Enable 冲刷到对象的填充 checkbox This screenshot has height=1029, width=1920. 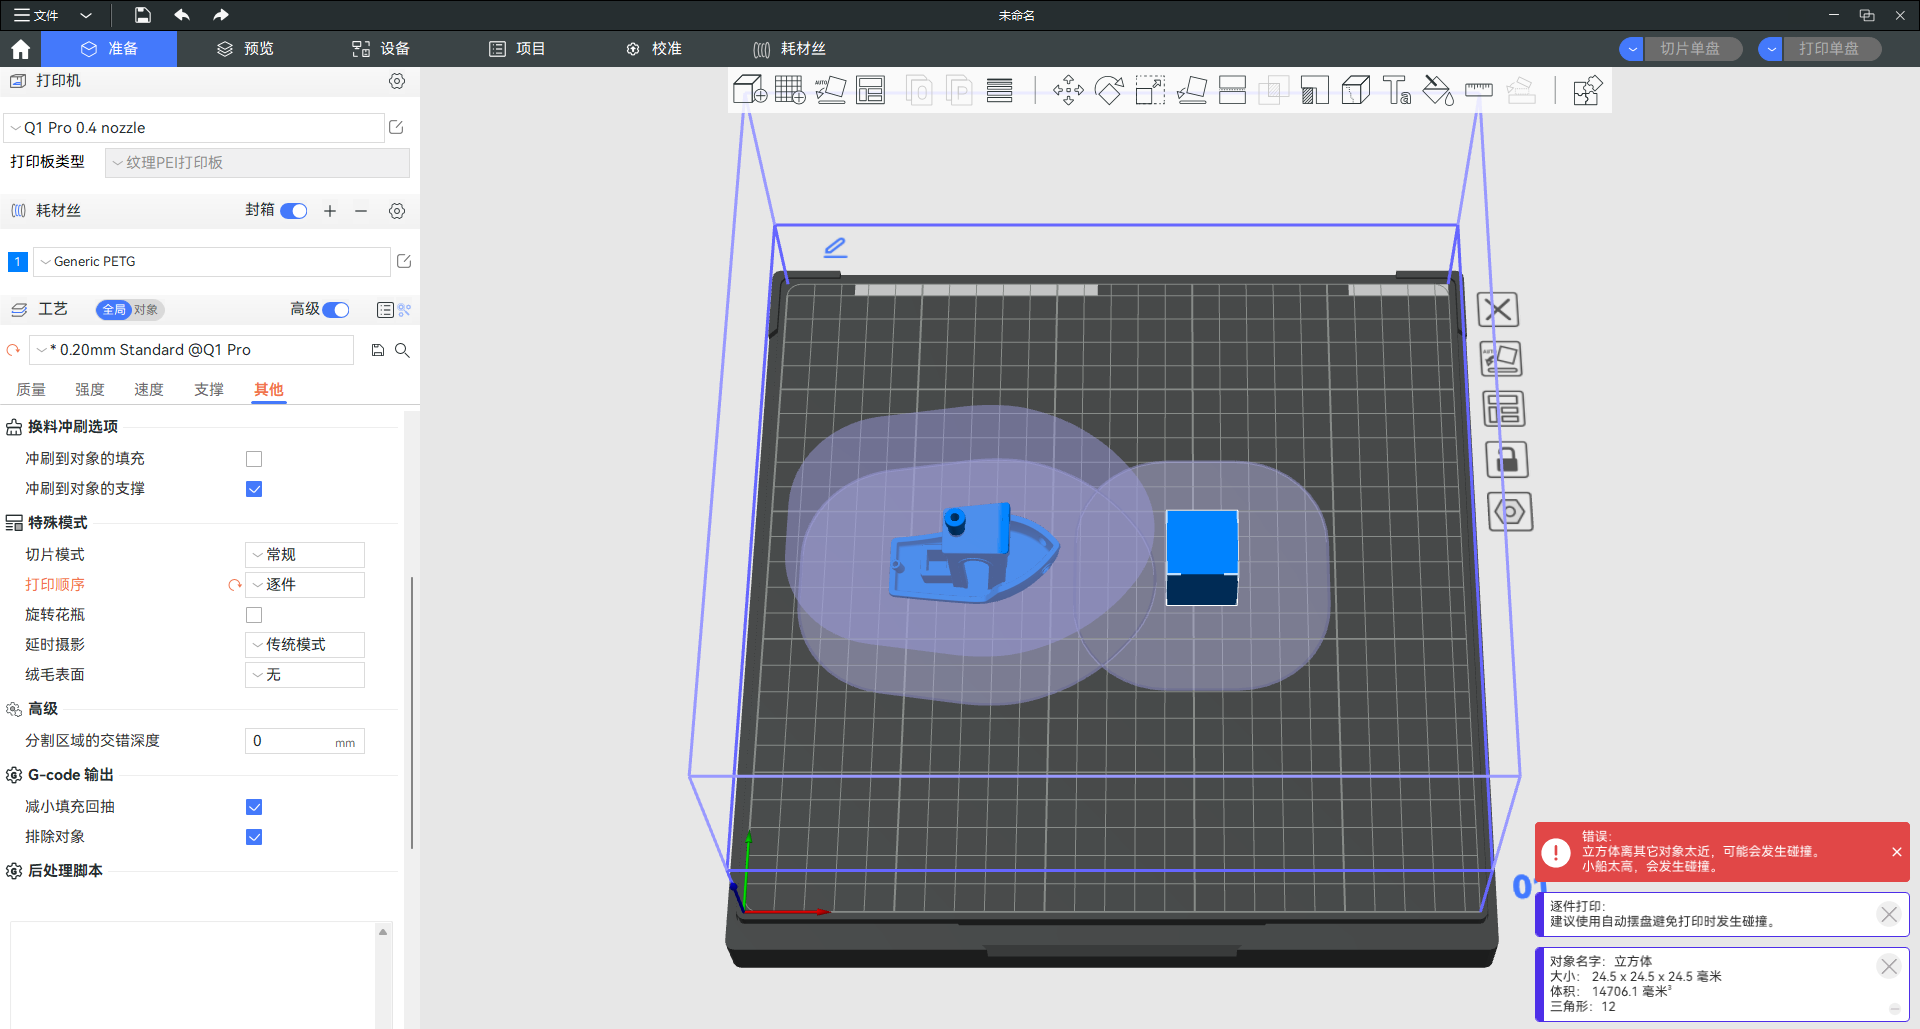tap(254, 459)
